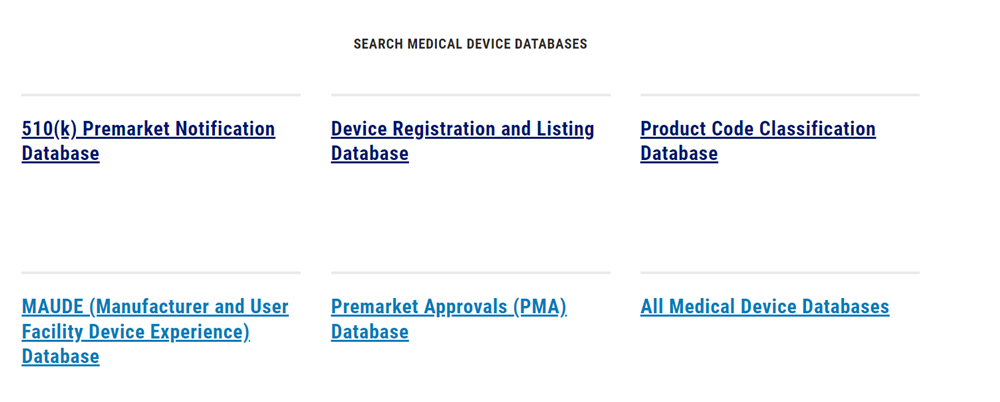Click divider line above Premarket Approvals (PMA)
The width and height of the screenshot is (1000, 402).
point(471,273)
